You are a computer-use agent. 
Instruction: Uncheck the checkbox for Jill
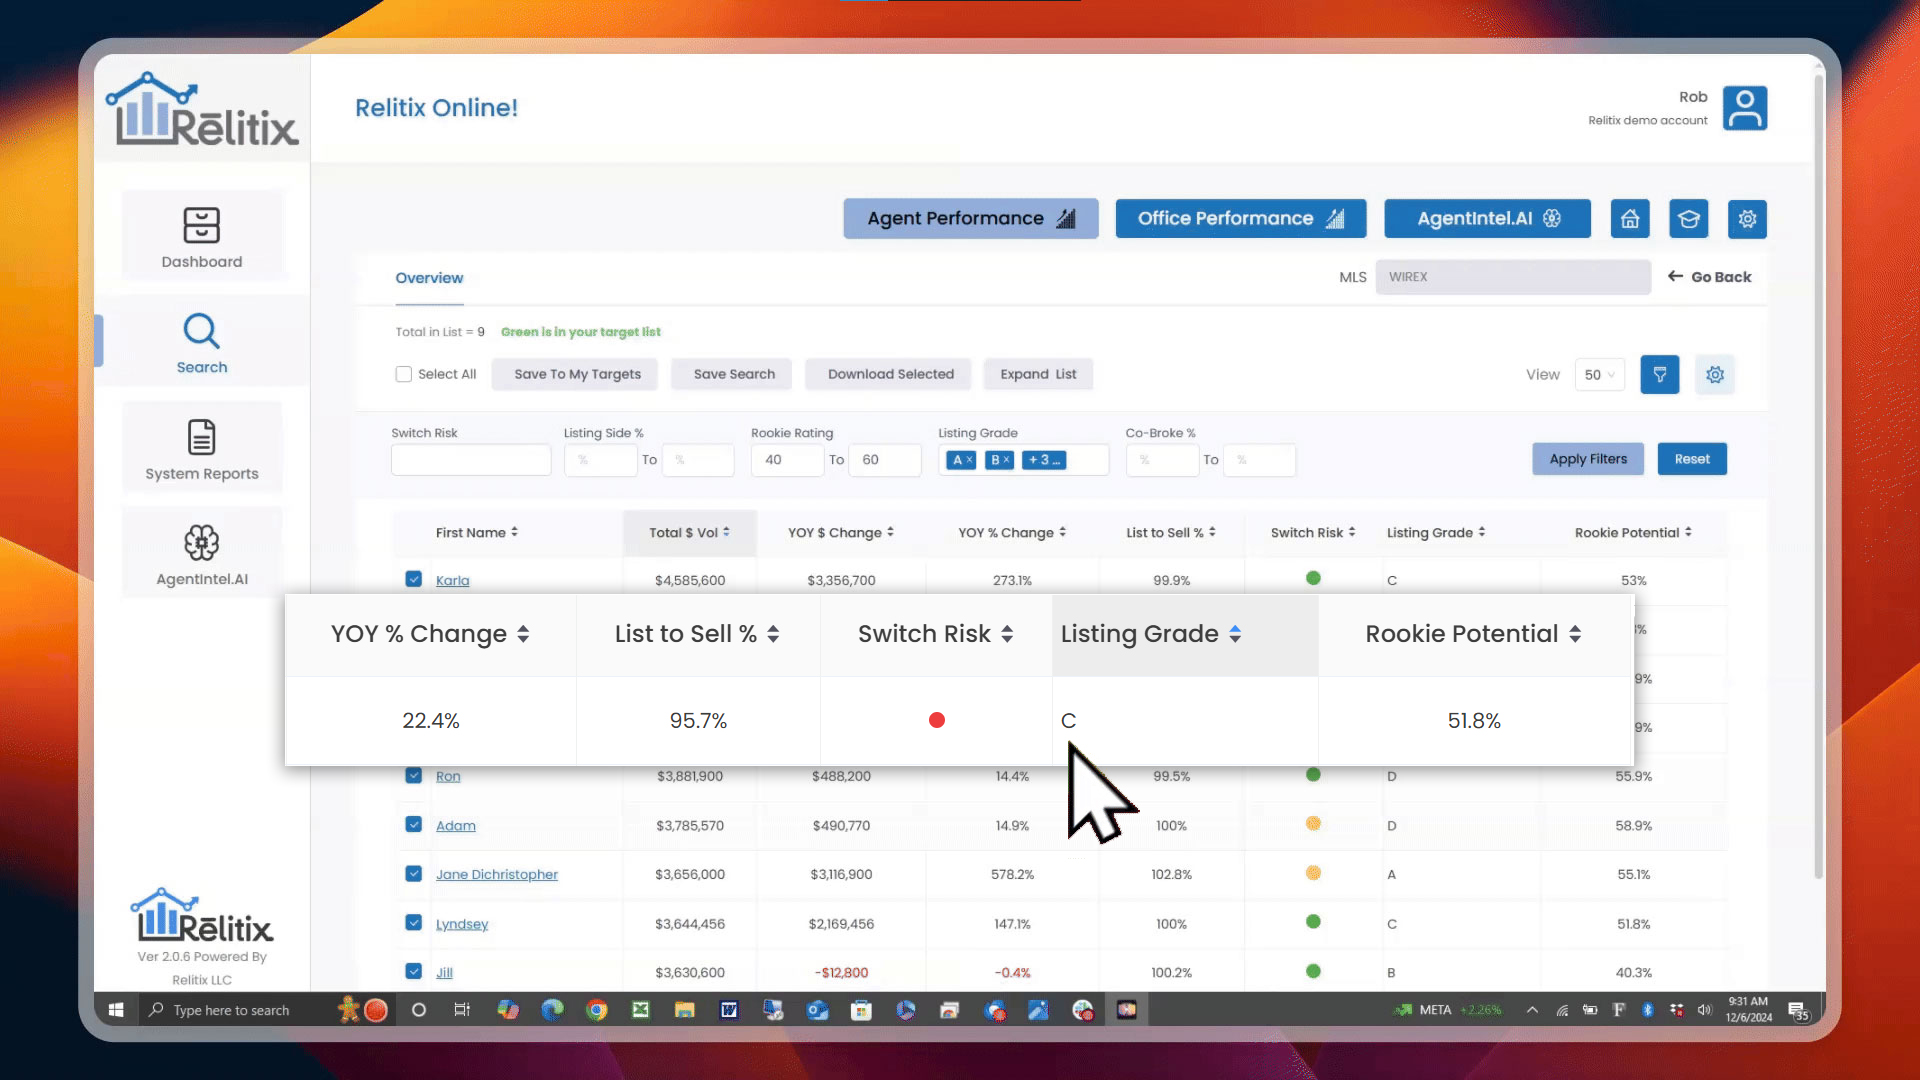click(414, 970)
